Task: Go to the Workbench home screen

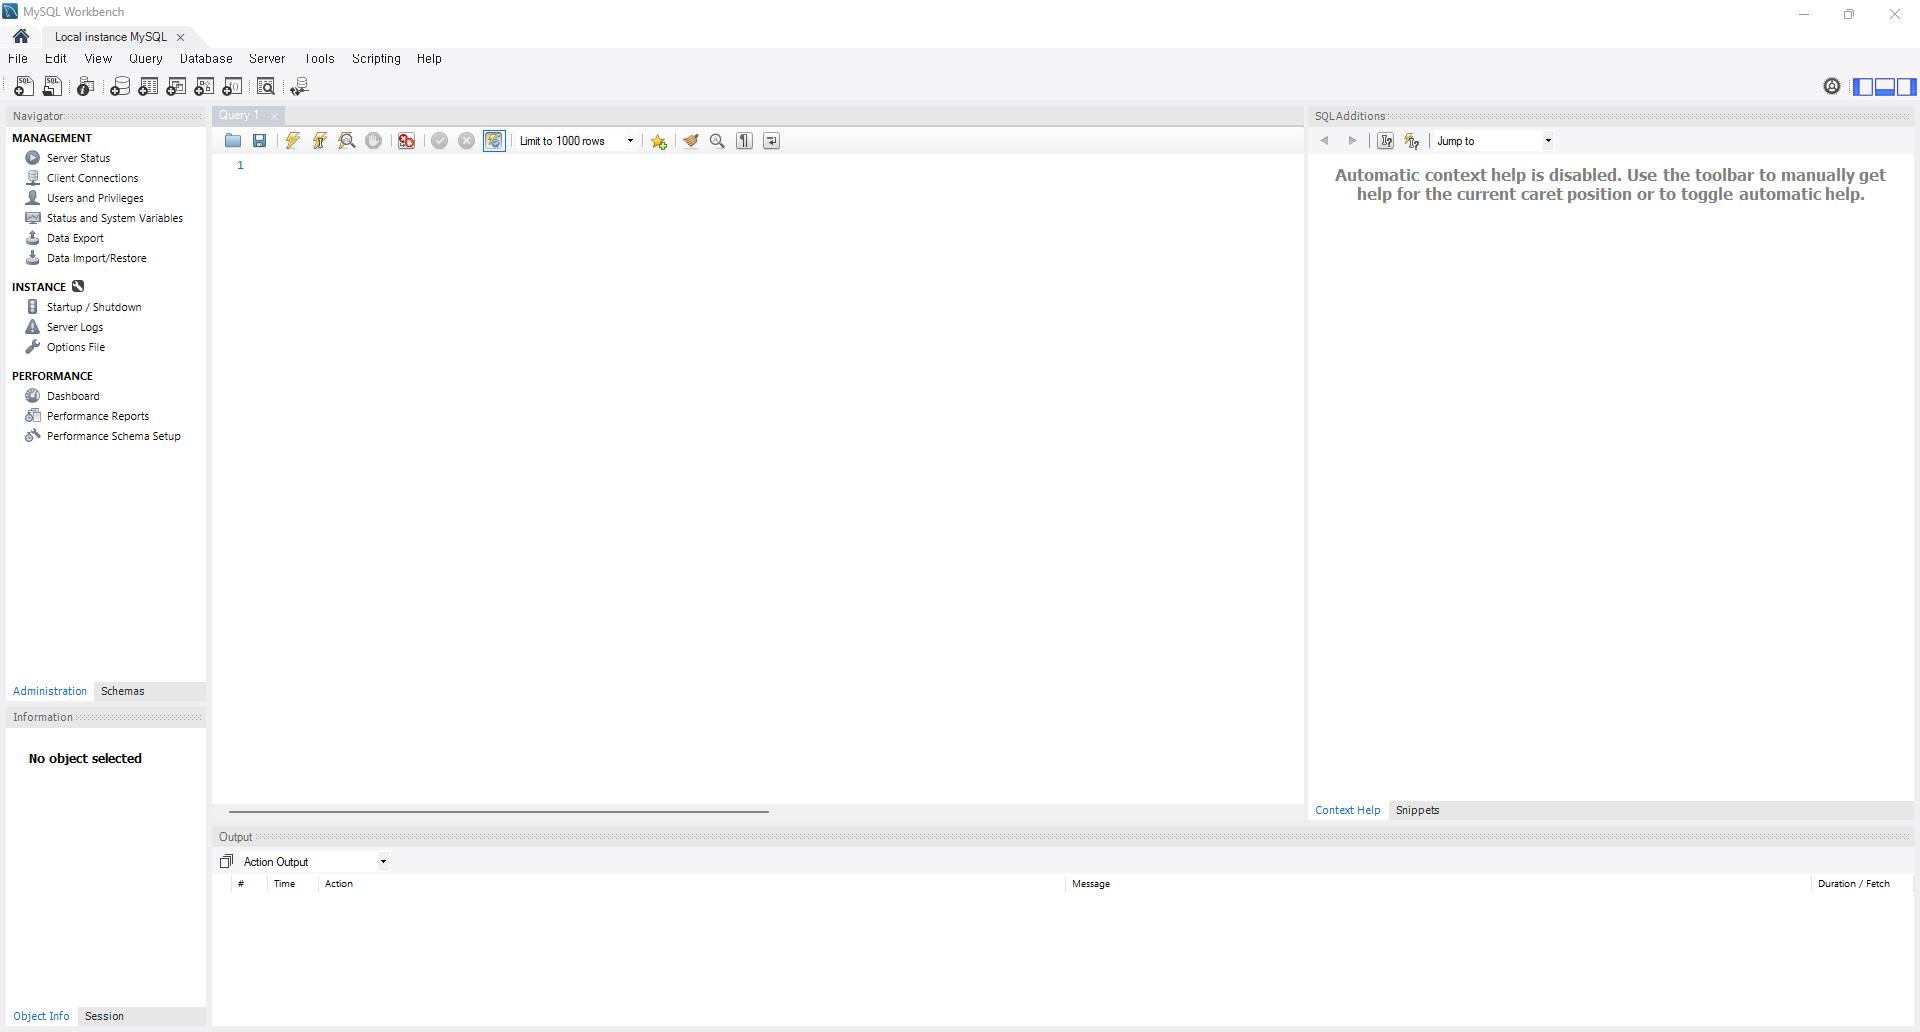Action: click(x=21, y=37)
